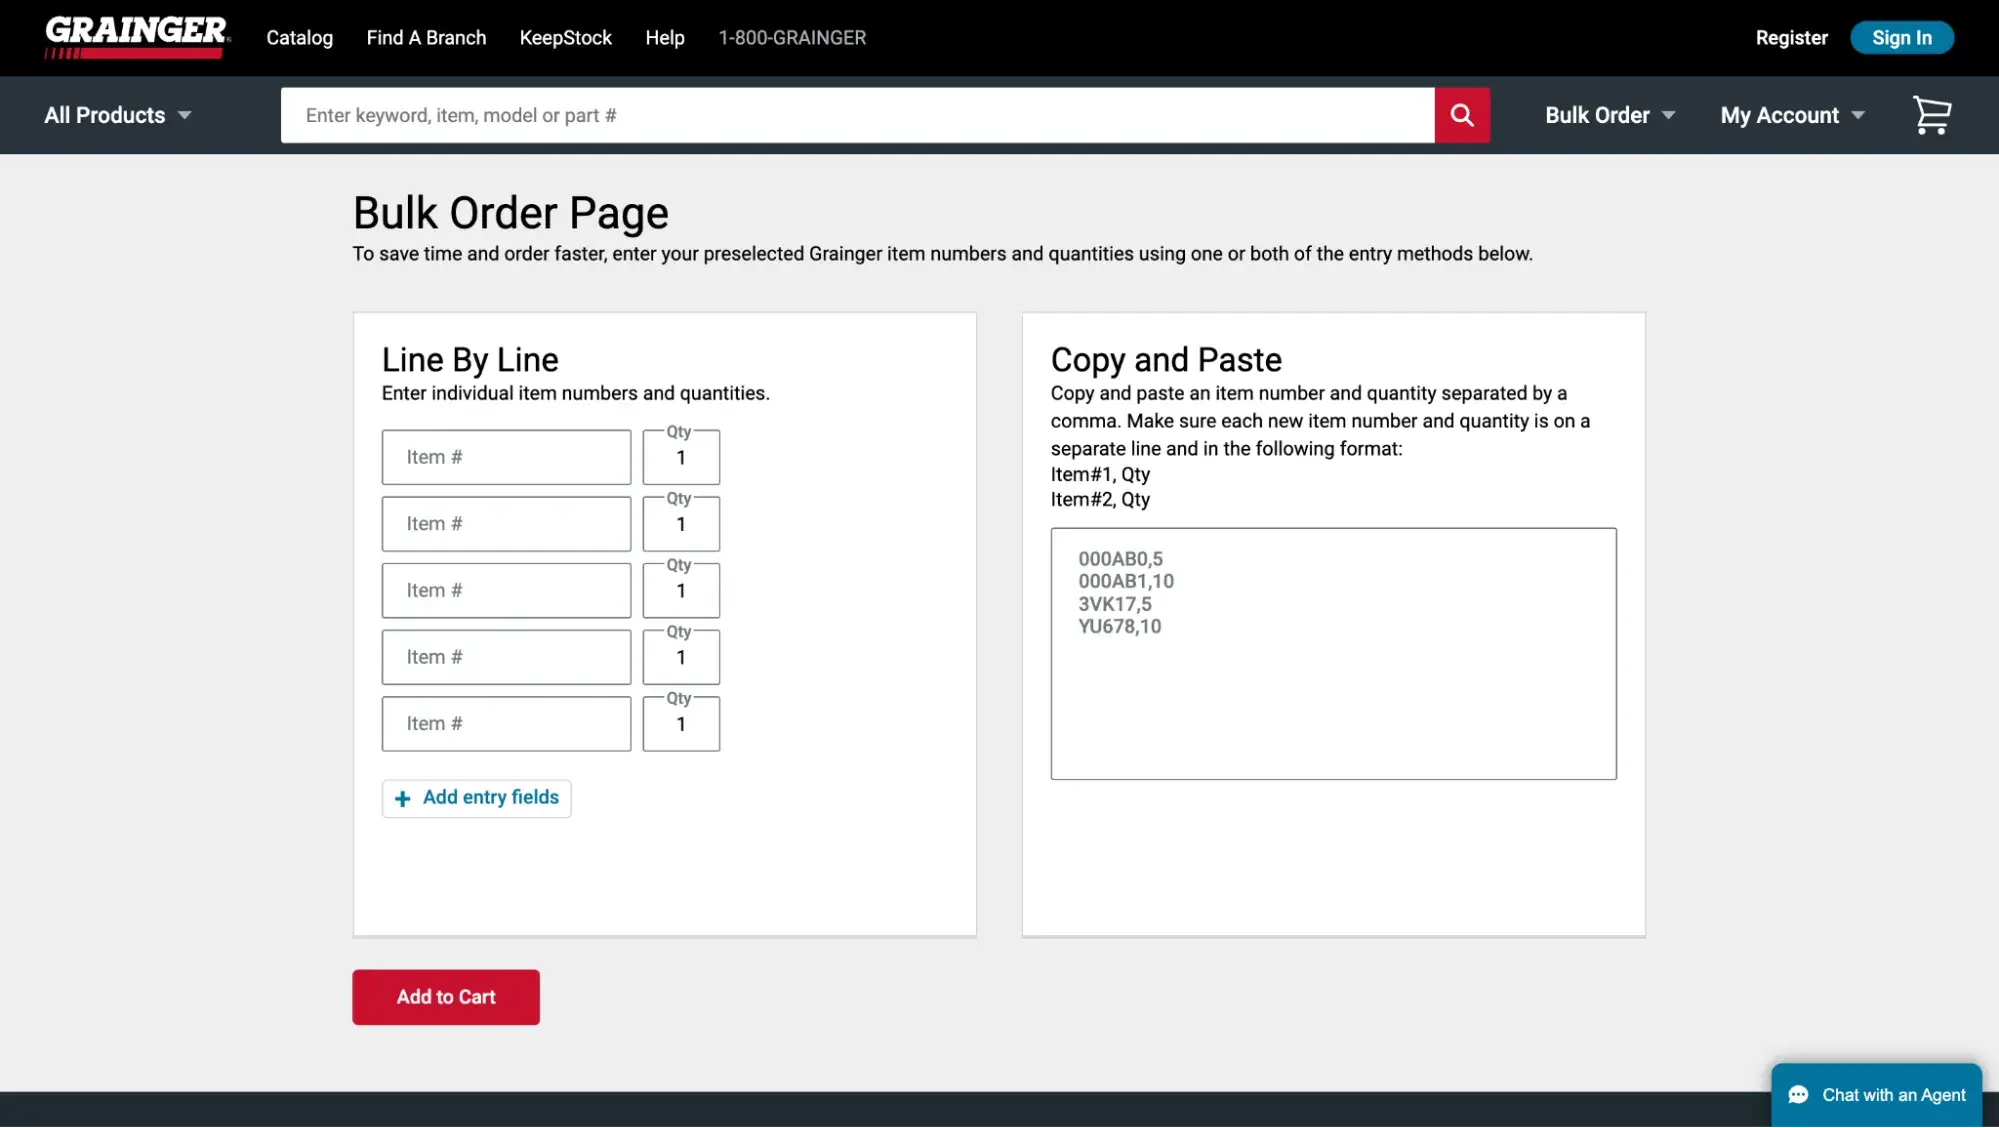Open the Catalog menu item
The image size is (1999, 1128).
point(299,38)
